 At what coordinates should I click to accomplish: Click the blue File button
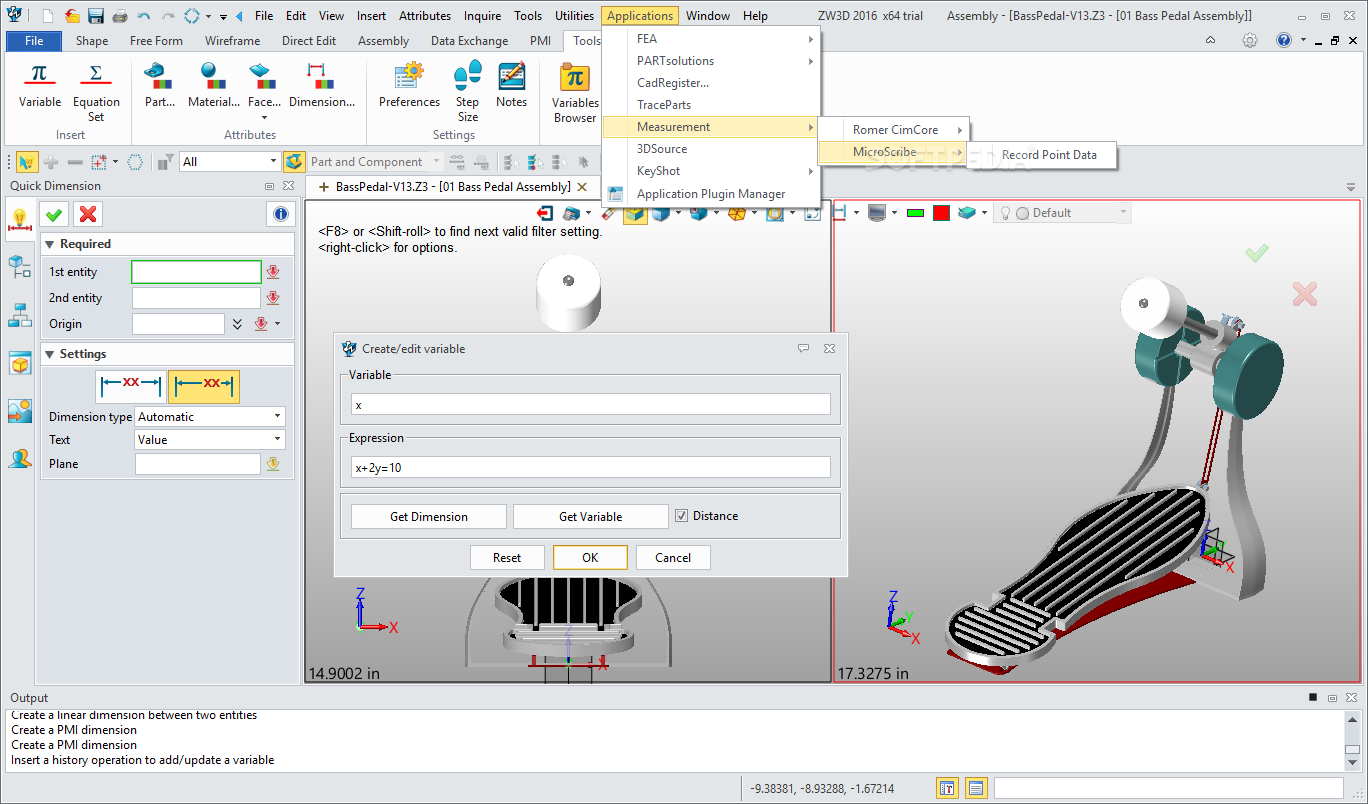coord(34,41)
